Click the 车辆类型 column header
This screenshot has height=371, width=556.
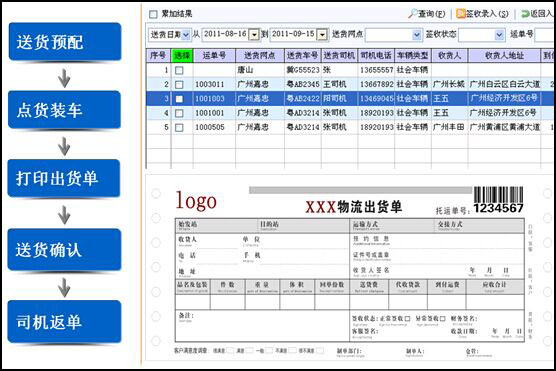(413, 55)
